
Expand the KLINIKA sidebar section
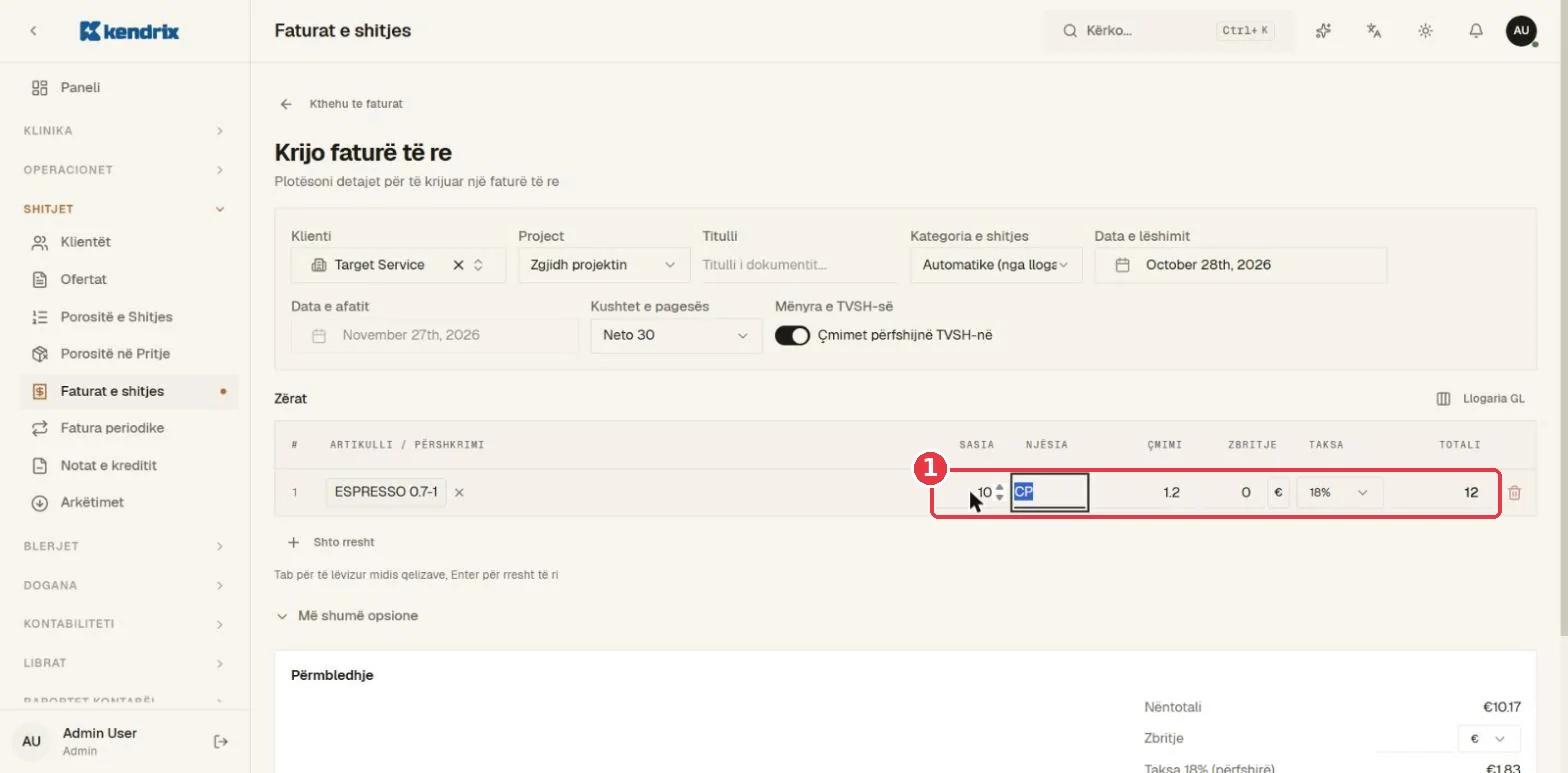(125, 131)
